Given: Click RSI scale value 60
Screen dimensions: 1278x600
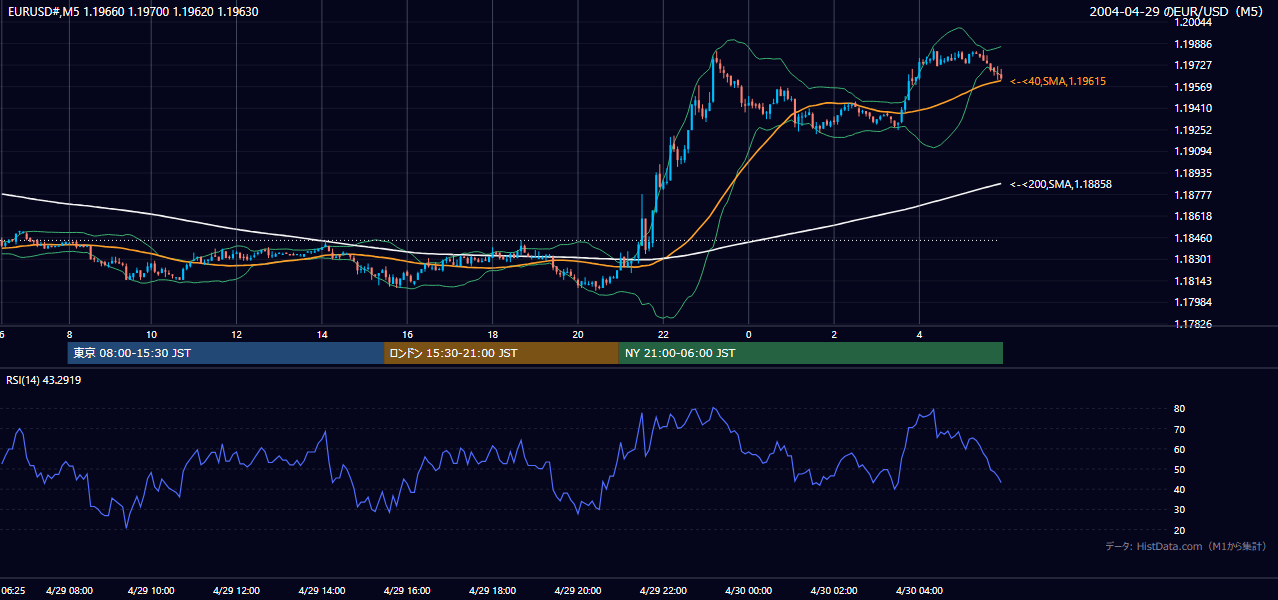Looking at the screenshot, I should 1180,449.
